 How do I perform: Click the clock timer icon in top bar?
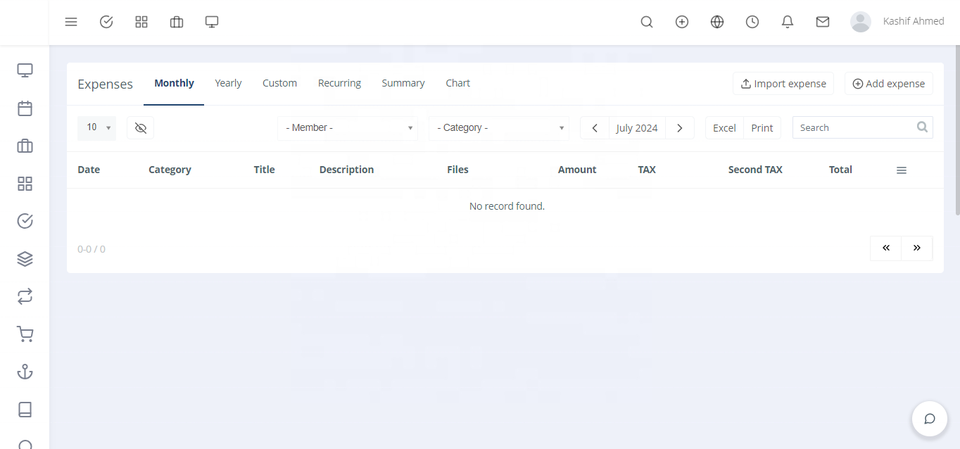[x=752, y=21]
